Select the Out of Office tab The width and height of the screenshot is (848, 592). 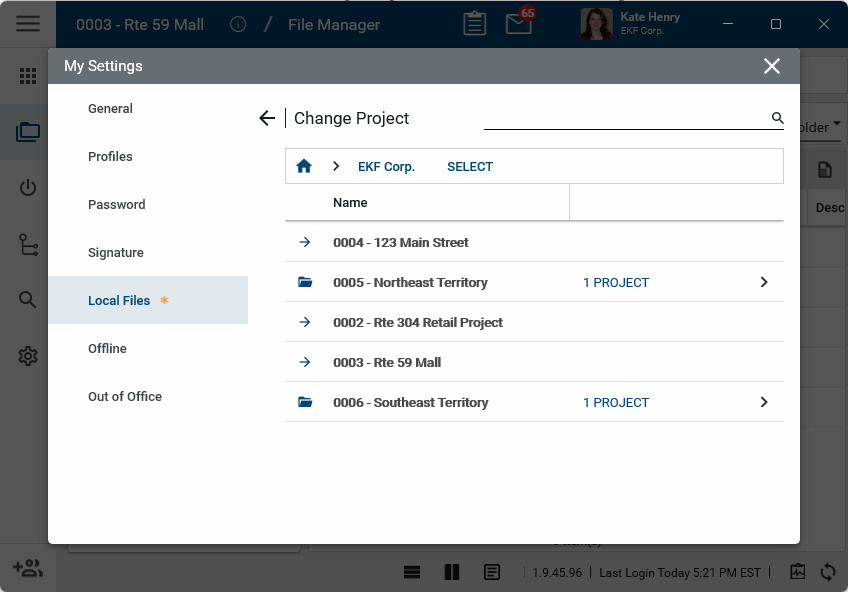(125, 397)
